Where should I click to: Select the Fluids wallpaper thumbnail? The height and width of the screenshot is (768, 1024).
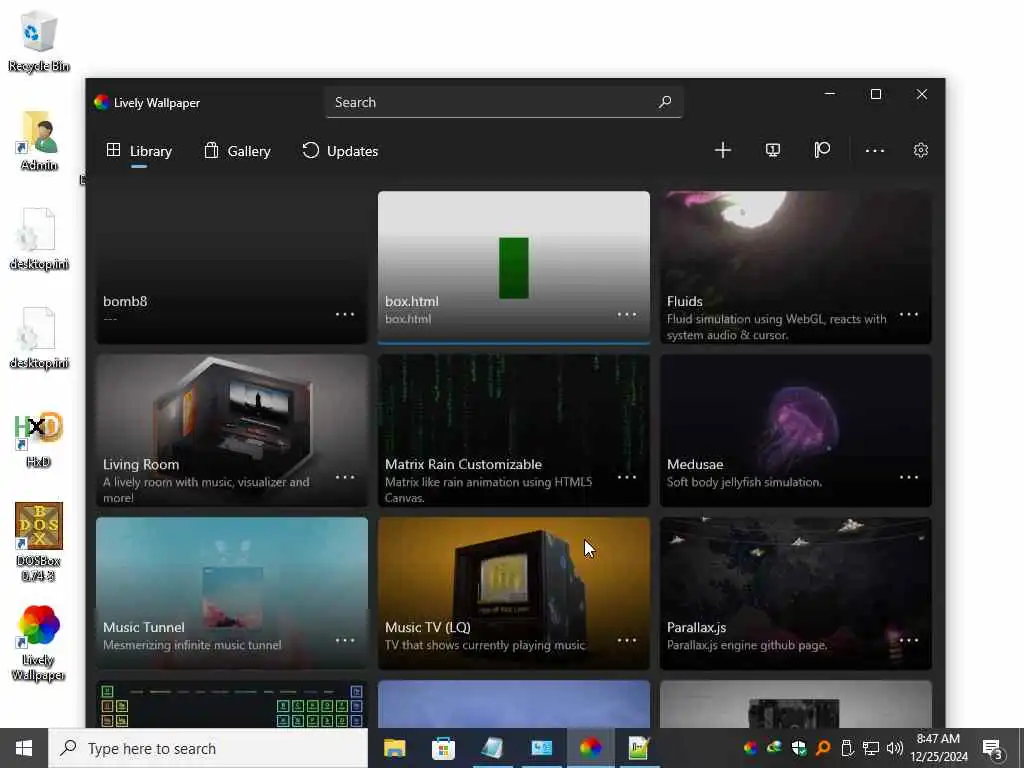pos(795,267)
